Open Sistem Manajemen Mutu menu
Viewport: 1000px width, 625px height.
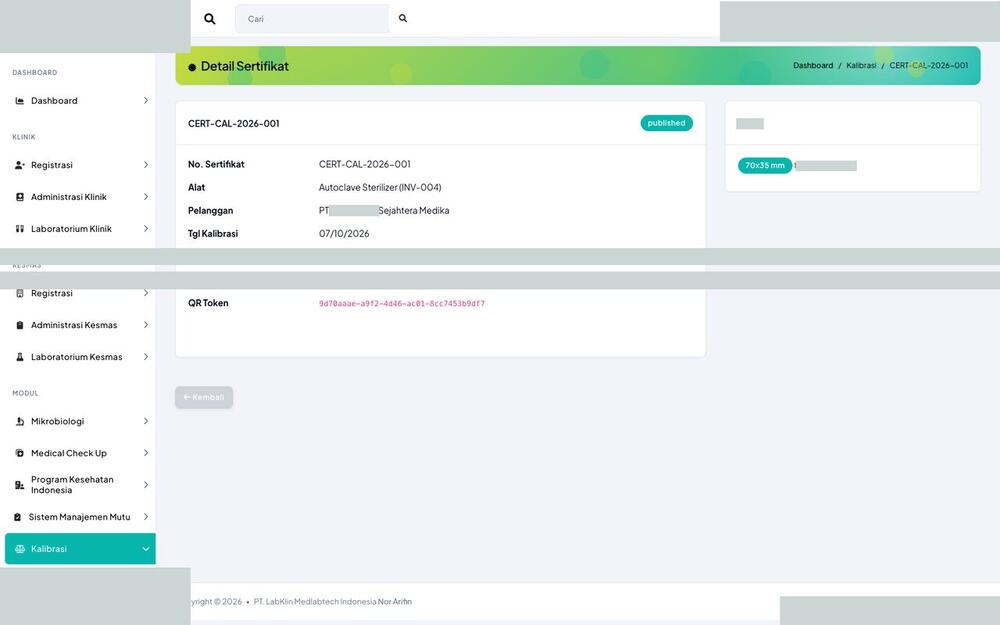(80, 517)
